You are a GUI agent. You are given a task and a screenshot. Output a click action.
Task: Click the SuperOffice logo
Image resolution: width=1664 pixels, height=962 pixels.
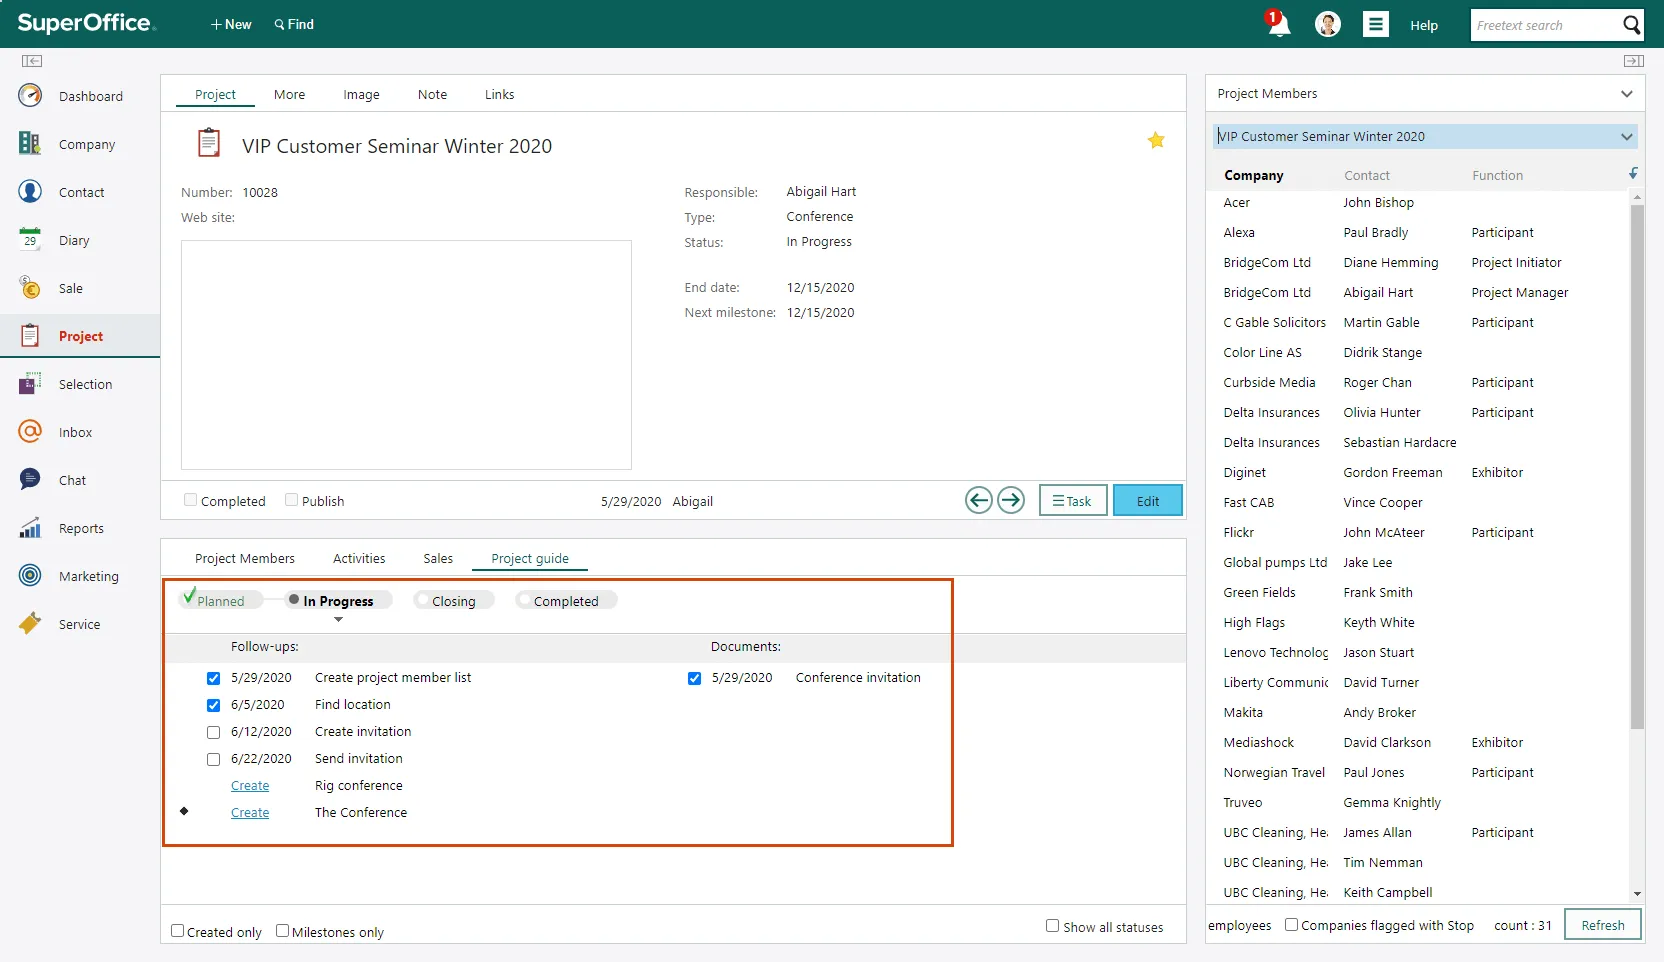point(86,23)
